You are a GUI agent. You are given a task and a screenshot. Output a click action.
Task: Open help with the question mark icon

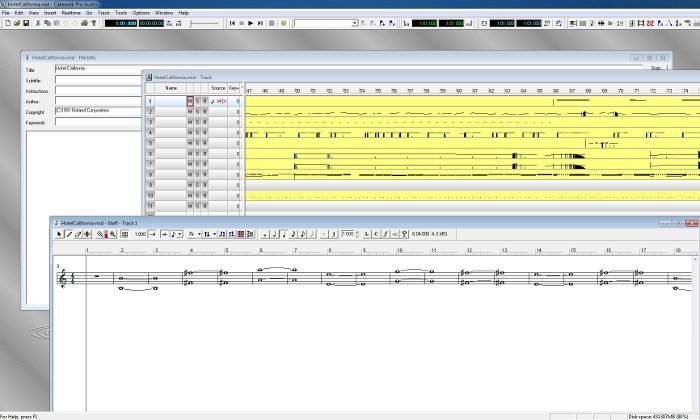94,23
